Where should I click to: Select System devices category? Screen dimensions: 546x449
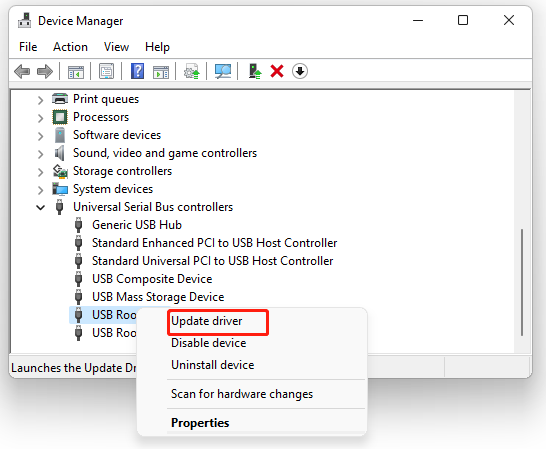point(113,189)
